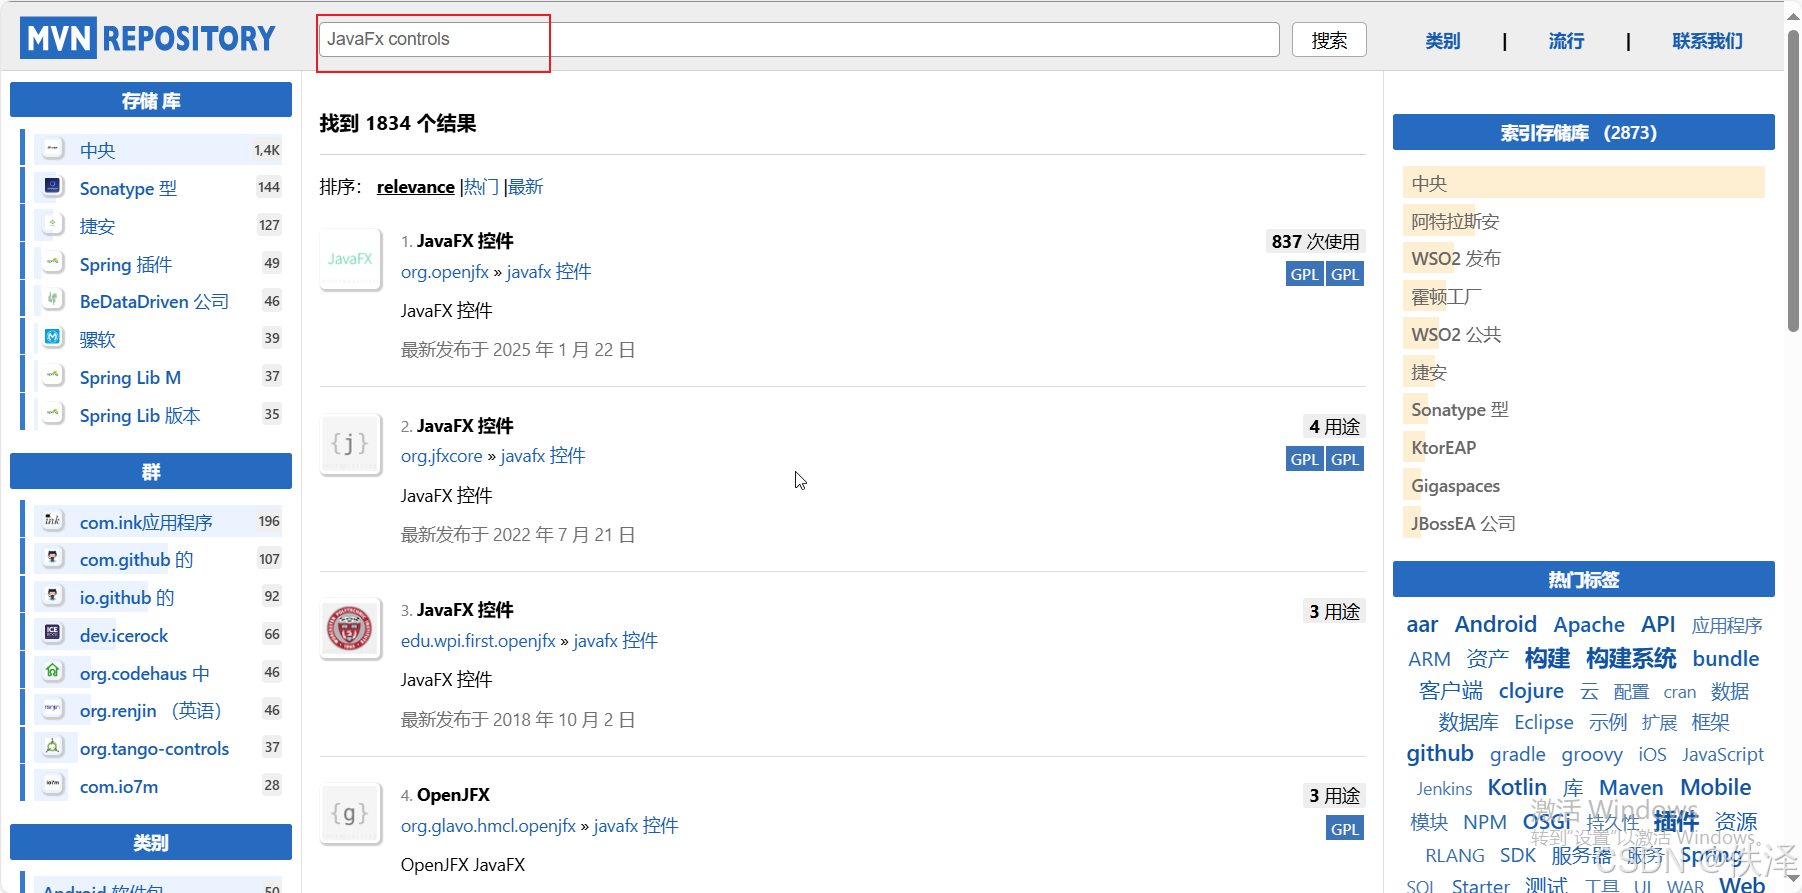Click the 搜索 search button
Viewport: 1802px width, 893px height.
[1329, 40]
